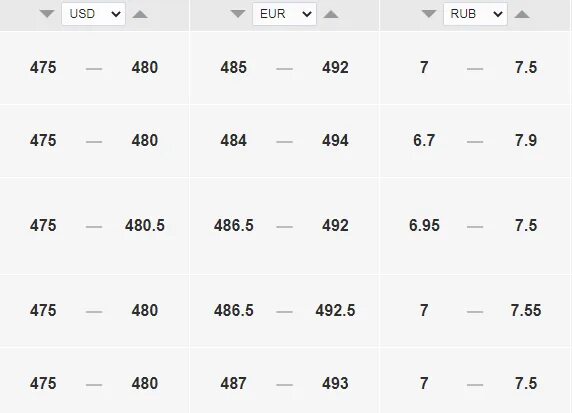This screenshot has height=413, width=572.
Task: Sort USD column descending with down arrow
Action: click(47, 14)
